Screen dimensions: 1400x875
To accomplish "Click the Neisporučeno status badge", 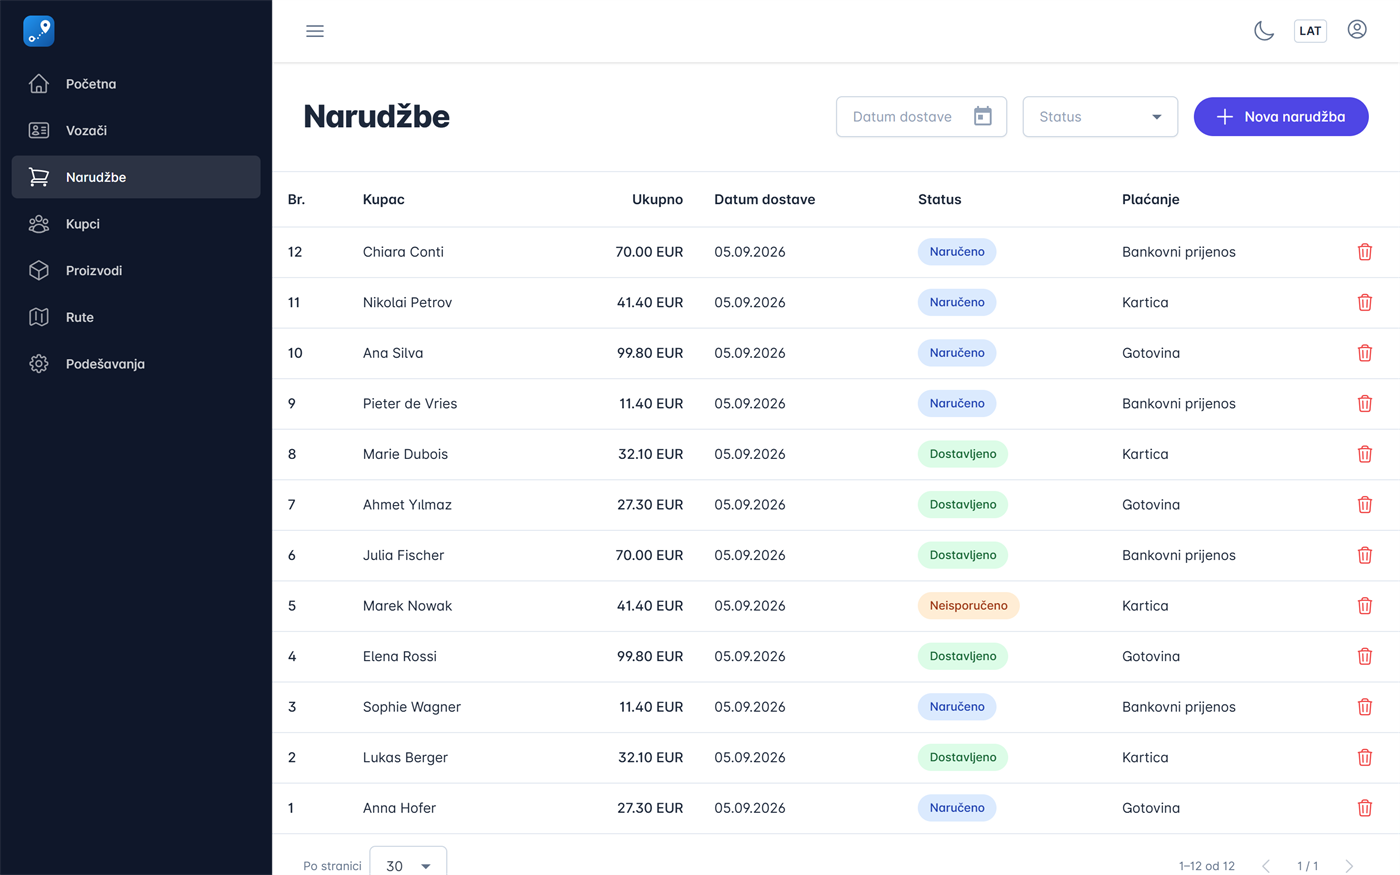I will [968, 606].
